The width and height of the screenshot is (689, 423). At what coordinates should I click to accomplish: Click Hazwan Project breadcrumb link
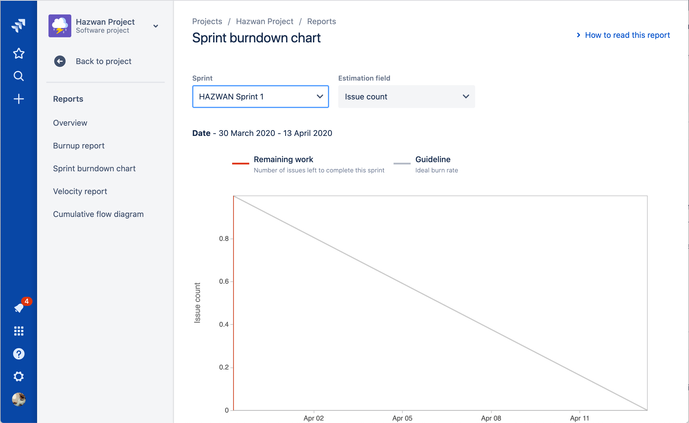click(x=265, y=22)
